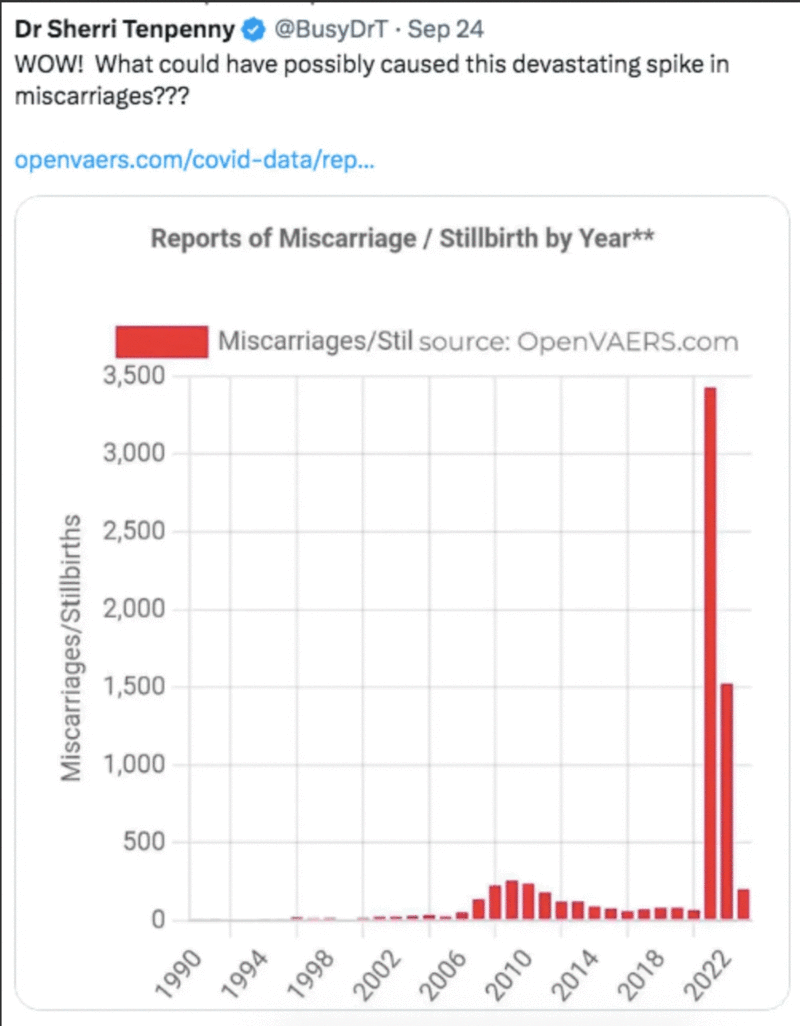The width and height of the screenshot is (800, 1026).
Task: Click the 2,000 y-axis label
Action: [134, 609]
